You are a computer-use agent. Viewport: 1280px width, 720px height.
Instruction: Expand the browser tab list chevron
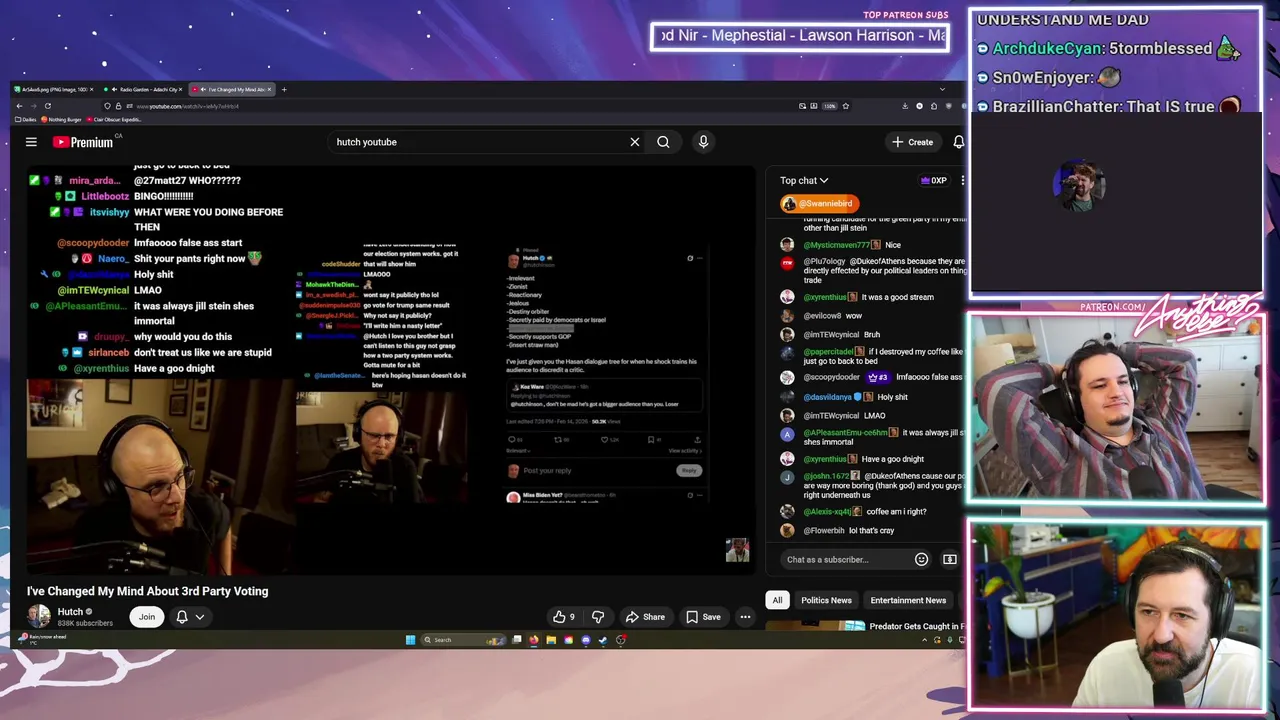point(941,89)
